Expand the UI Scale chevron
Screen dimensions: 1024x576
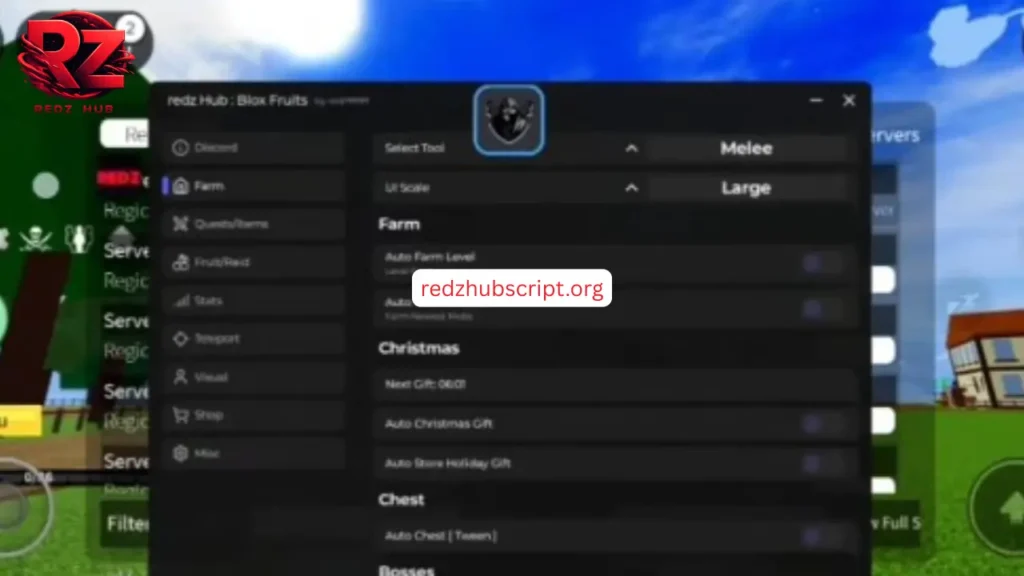(631, 188)
